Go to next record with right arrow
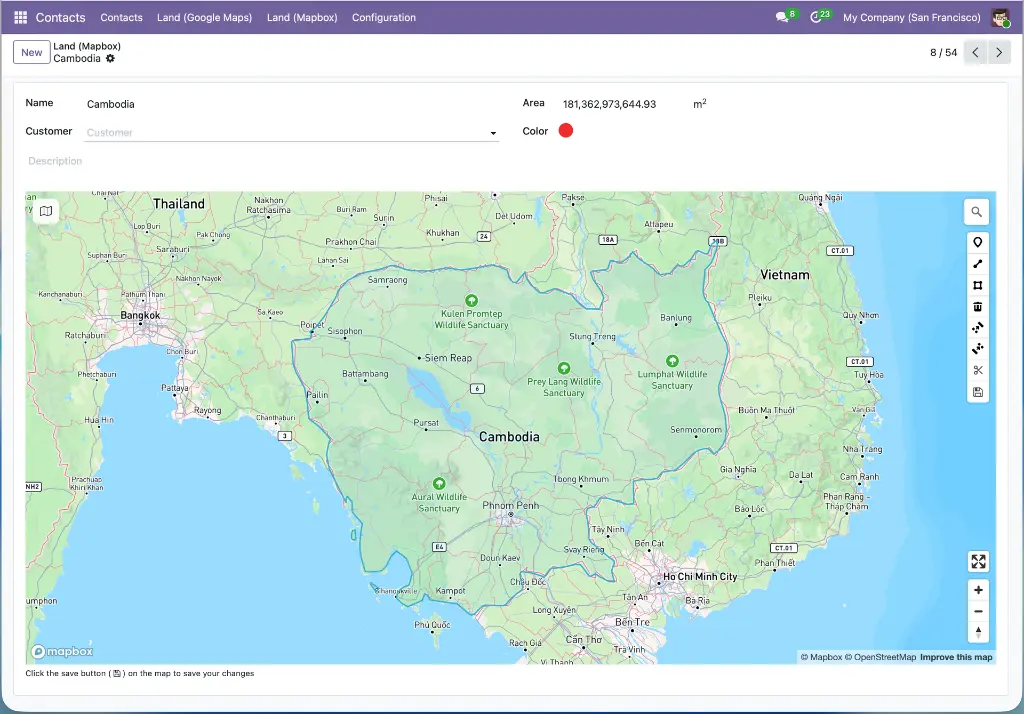This screenshot has height=714, width=1024. tap(999, 52)
